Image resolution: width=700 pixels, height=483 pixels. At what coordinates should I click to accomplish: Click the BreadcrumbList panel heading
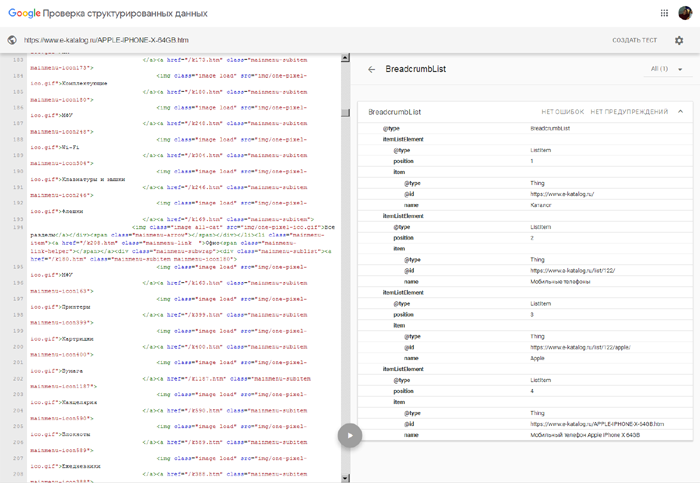[x=416, y=69]
